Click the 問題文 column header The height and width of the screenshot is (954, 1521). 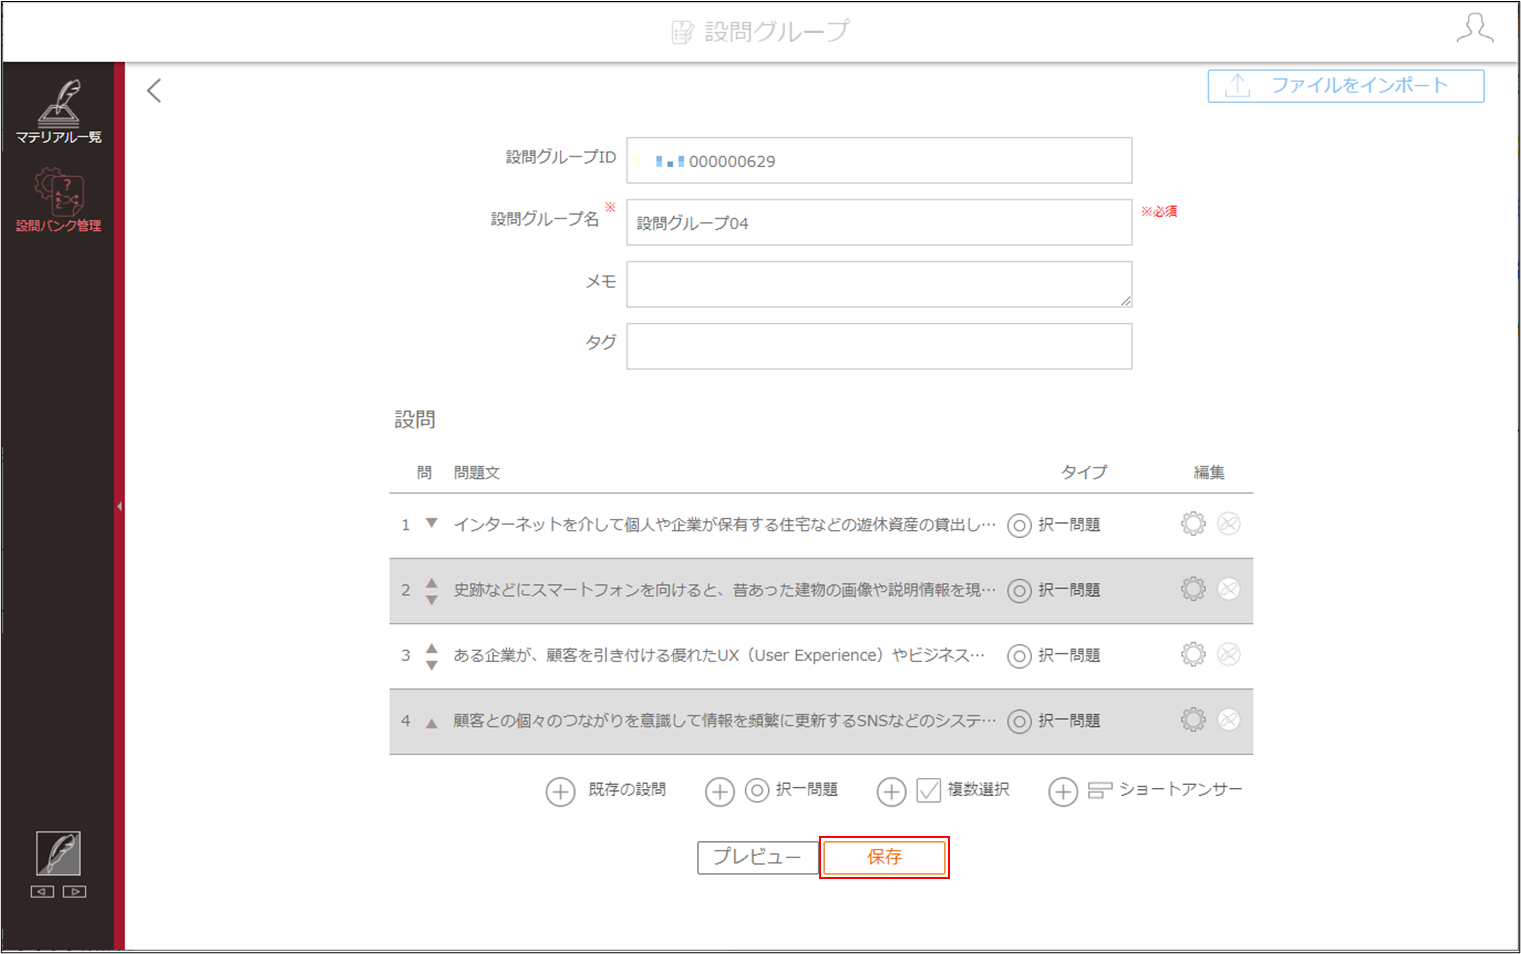477,472
